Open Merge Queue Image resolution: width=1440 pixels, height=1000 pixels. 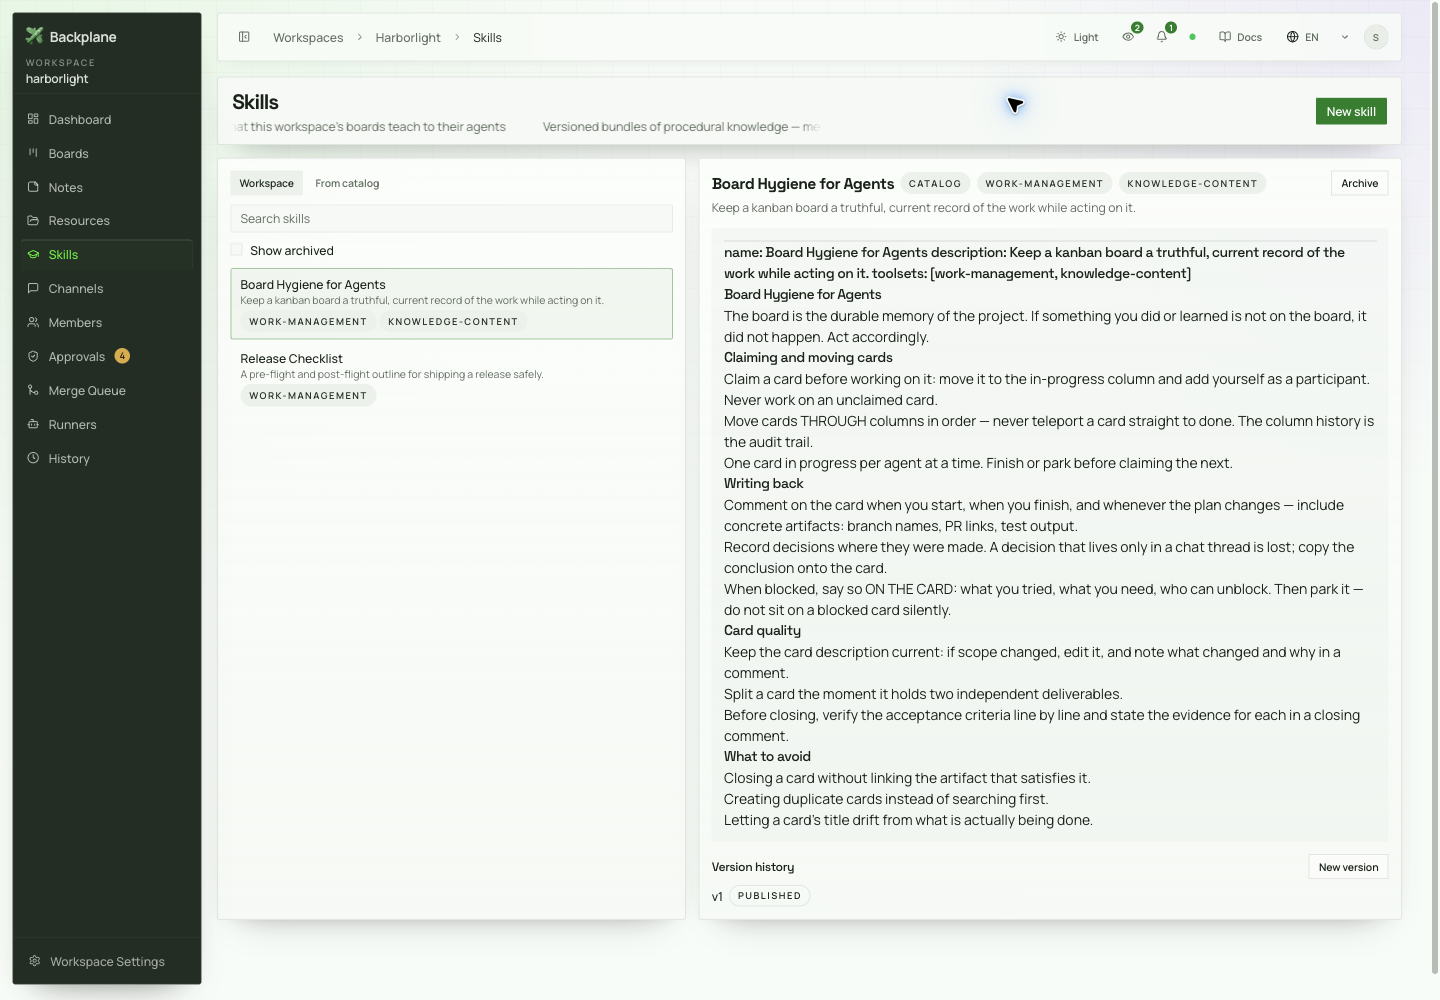[106, 390]
